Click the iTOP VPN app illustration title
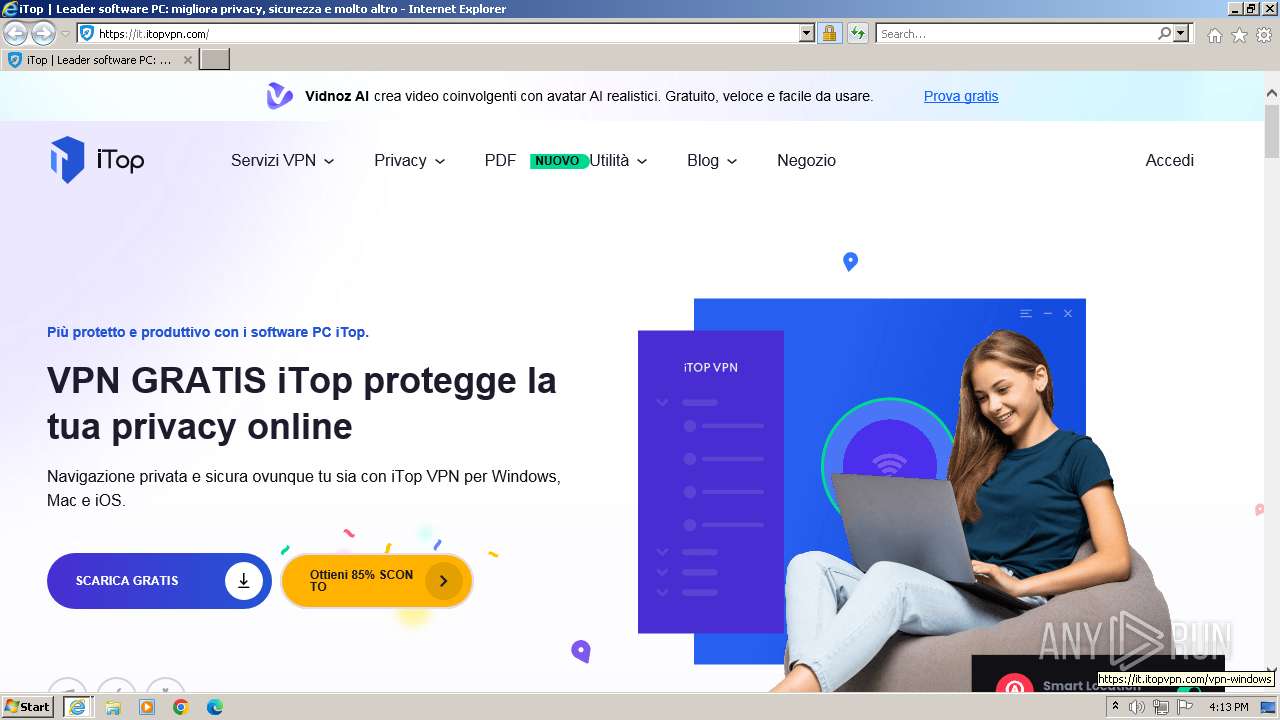This screenshot has height=720, width=1280. 711,367
